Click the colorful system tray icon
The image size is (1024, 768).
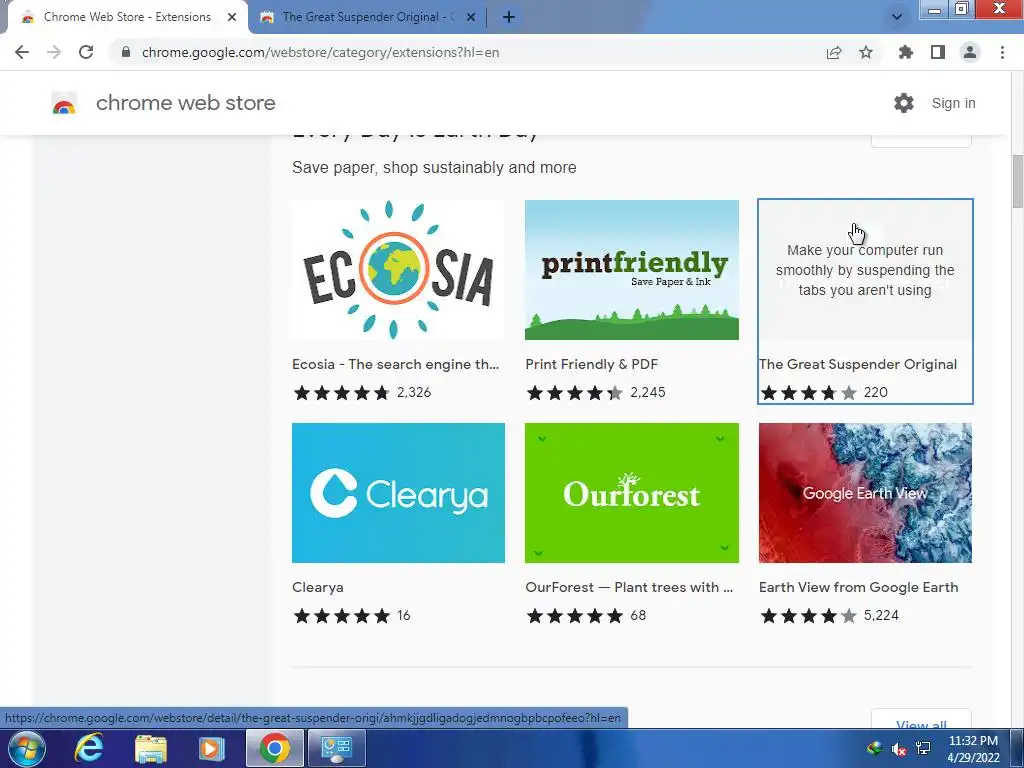tap(874, 748)
